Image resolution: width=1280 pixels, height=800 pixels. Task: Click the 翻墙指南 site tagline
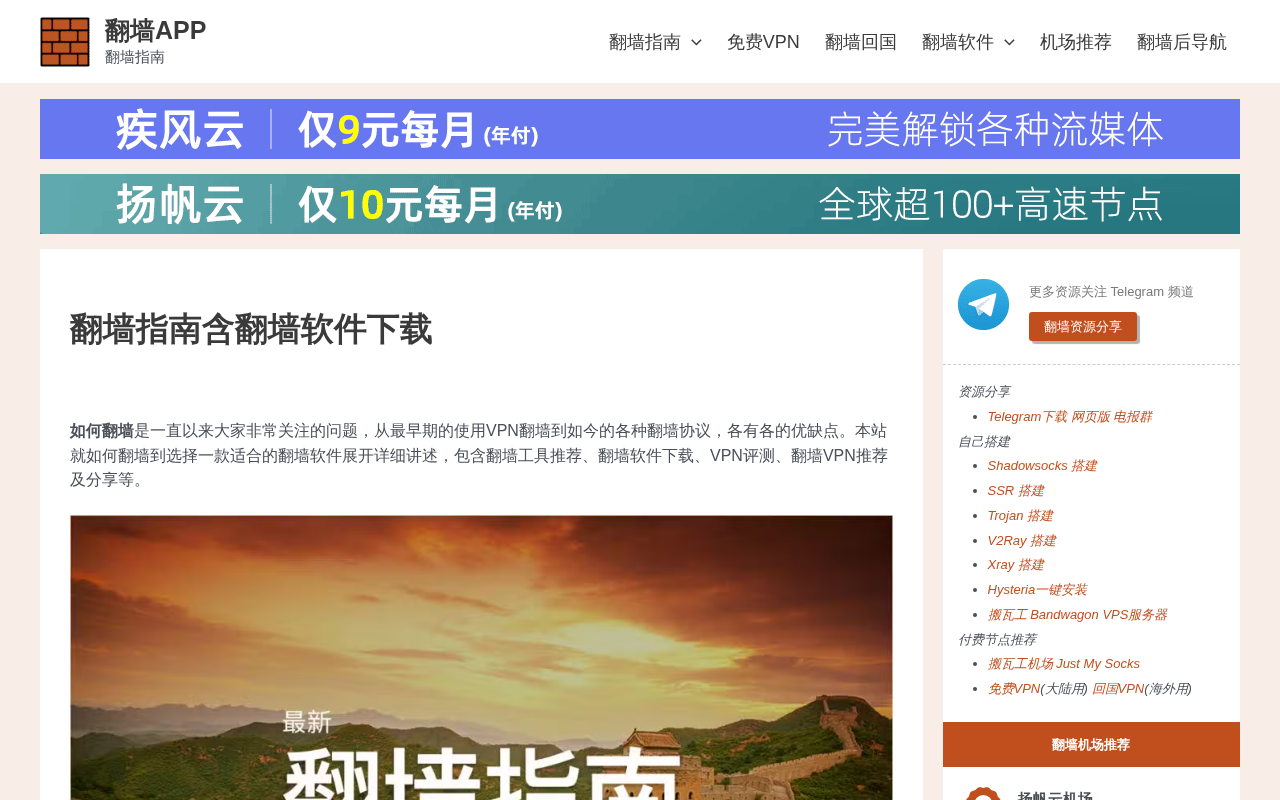tap(135, 57)
